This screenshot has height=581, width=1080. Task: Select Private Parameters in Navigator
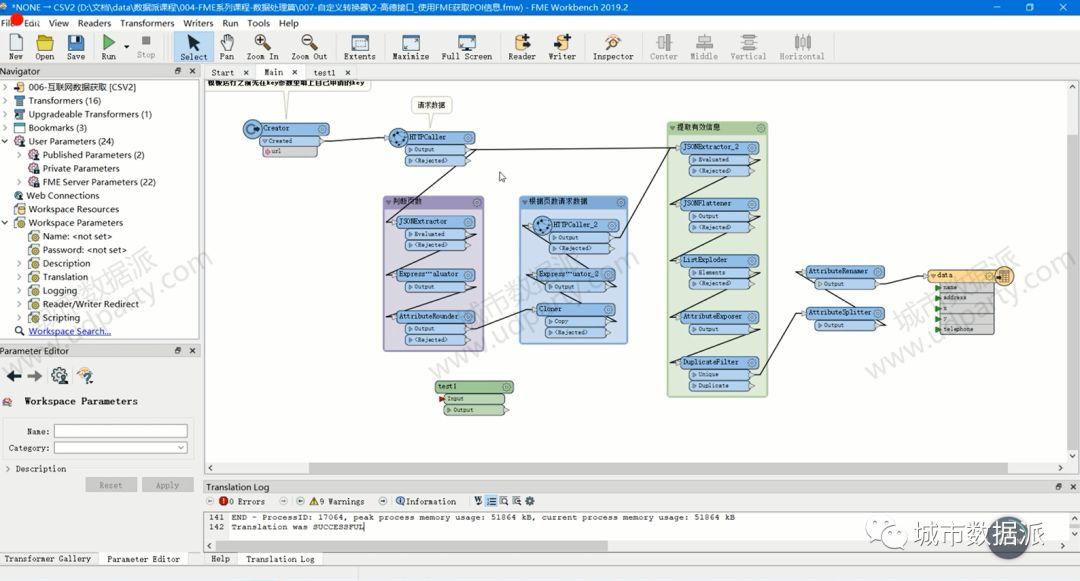point(81,169)
